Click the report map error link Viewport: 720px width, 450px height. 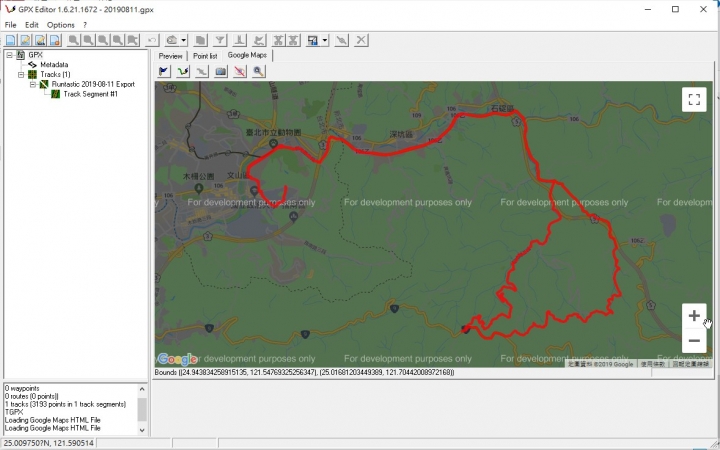point(691,364)
